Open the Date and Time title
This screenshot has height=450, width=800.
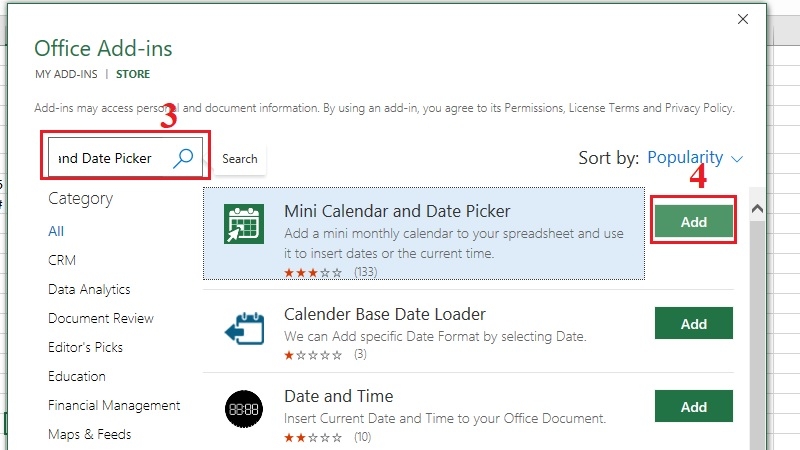point(339,396)
